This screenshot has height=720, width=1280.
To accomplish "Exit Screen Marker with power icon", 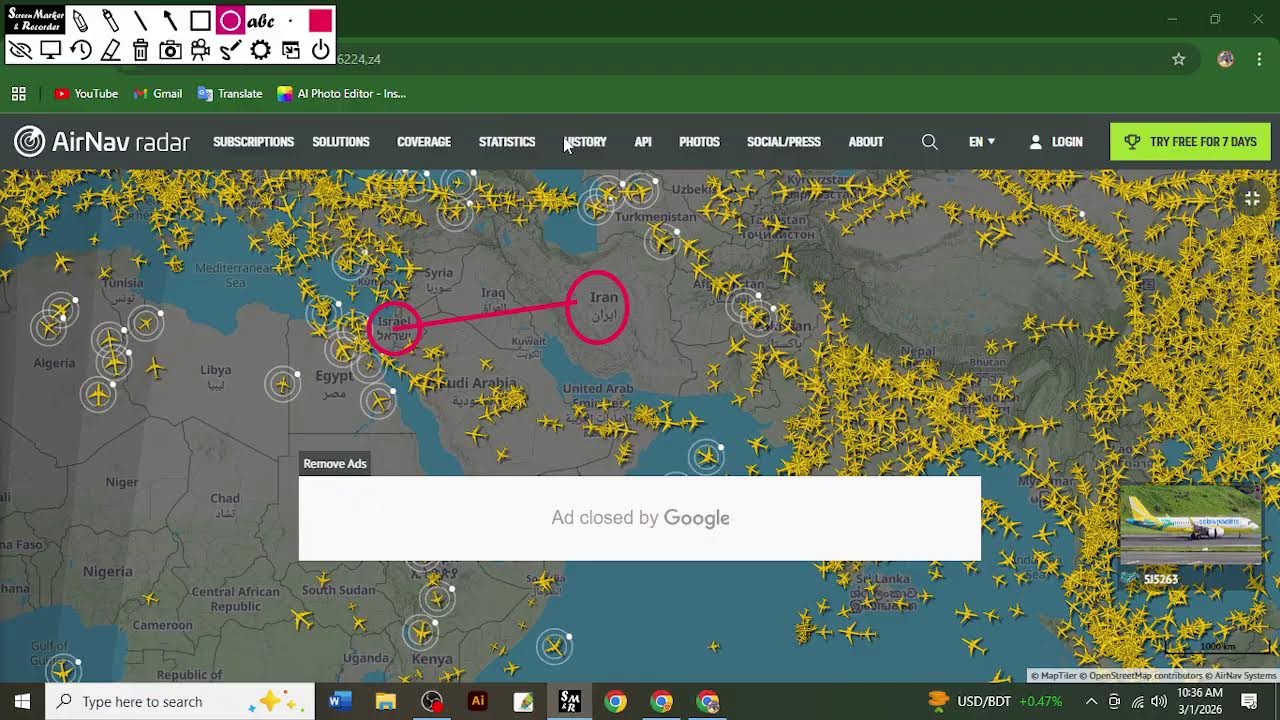I will click(320, 50).
